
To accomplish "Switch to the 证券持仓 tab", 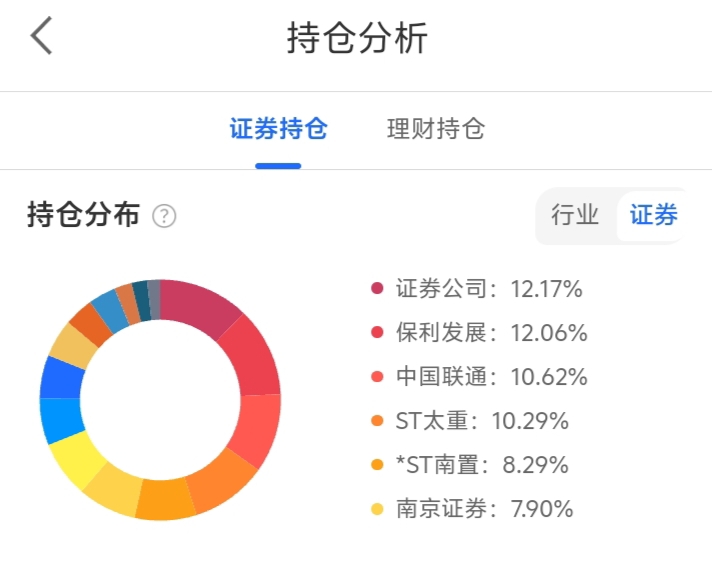I will (278, 129).
